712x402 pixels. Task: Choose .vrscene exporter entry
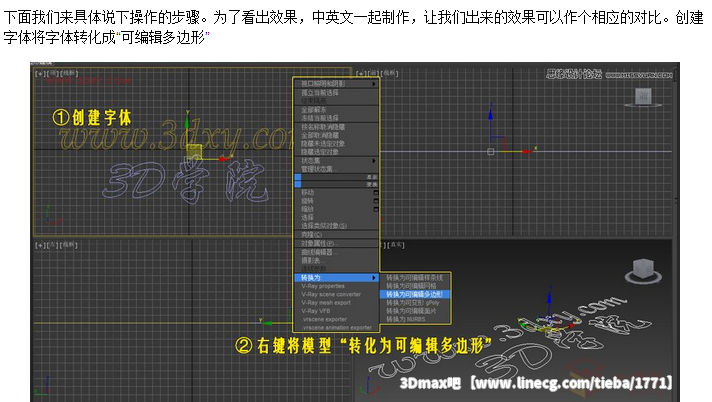[336, 319]
